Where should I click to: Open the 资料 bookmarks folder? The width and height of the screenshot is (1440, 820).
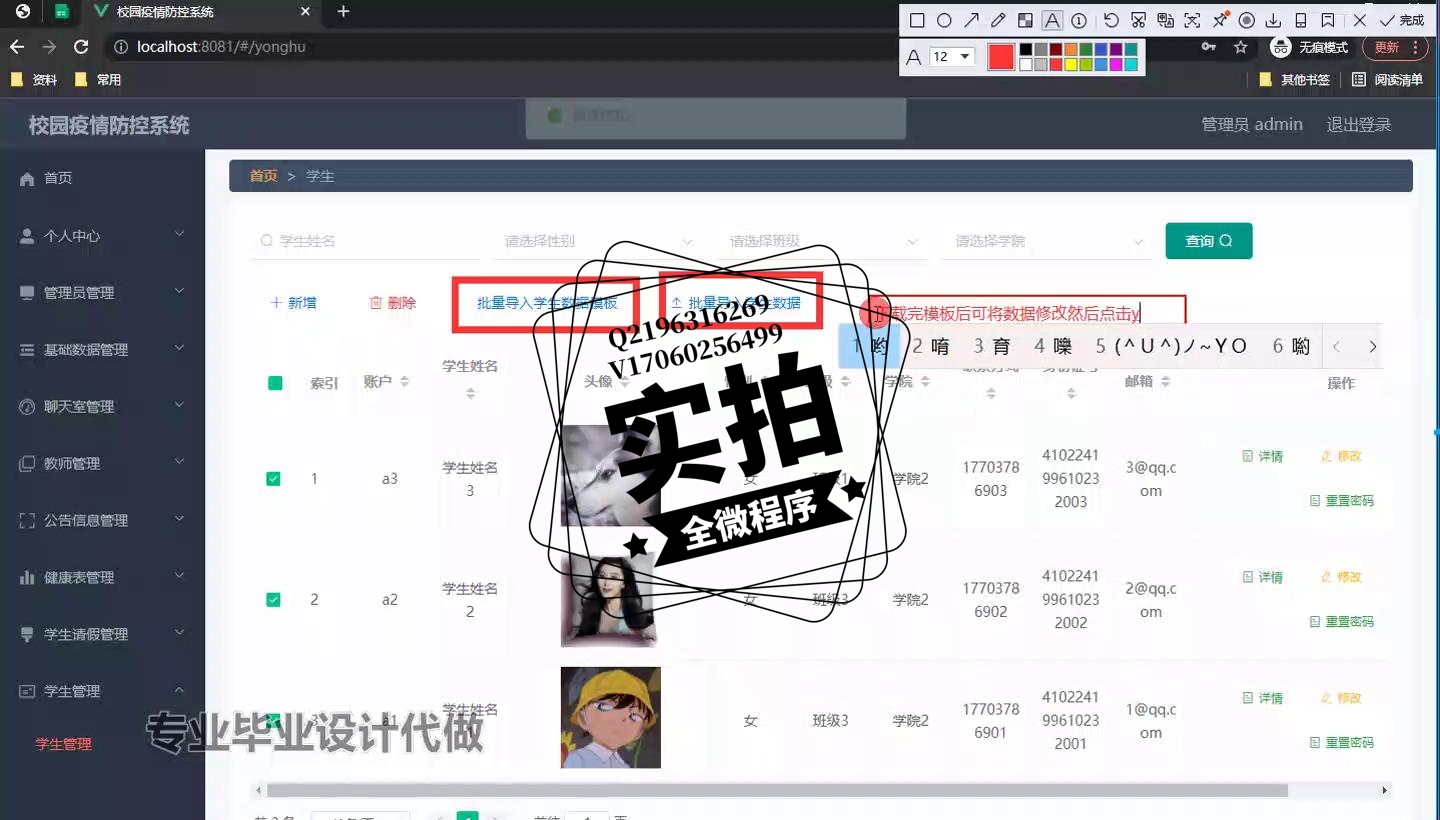click(x=34, y=80)
